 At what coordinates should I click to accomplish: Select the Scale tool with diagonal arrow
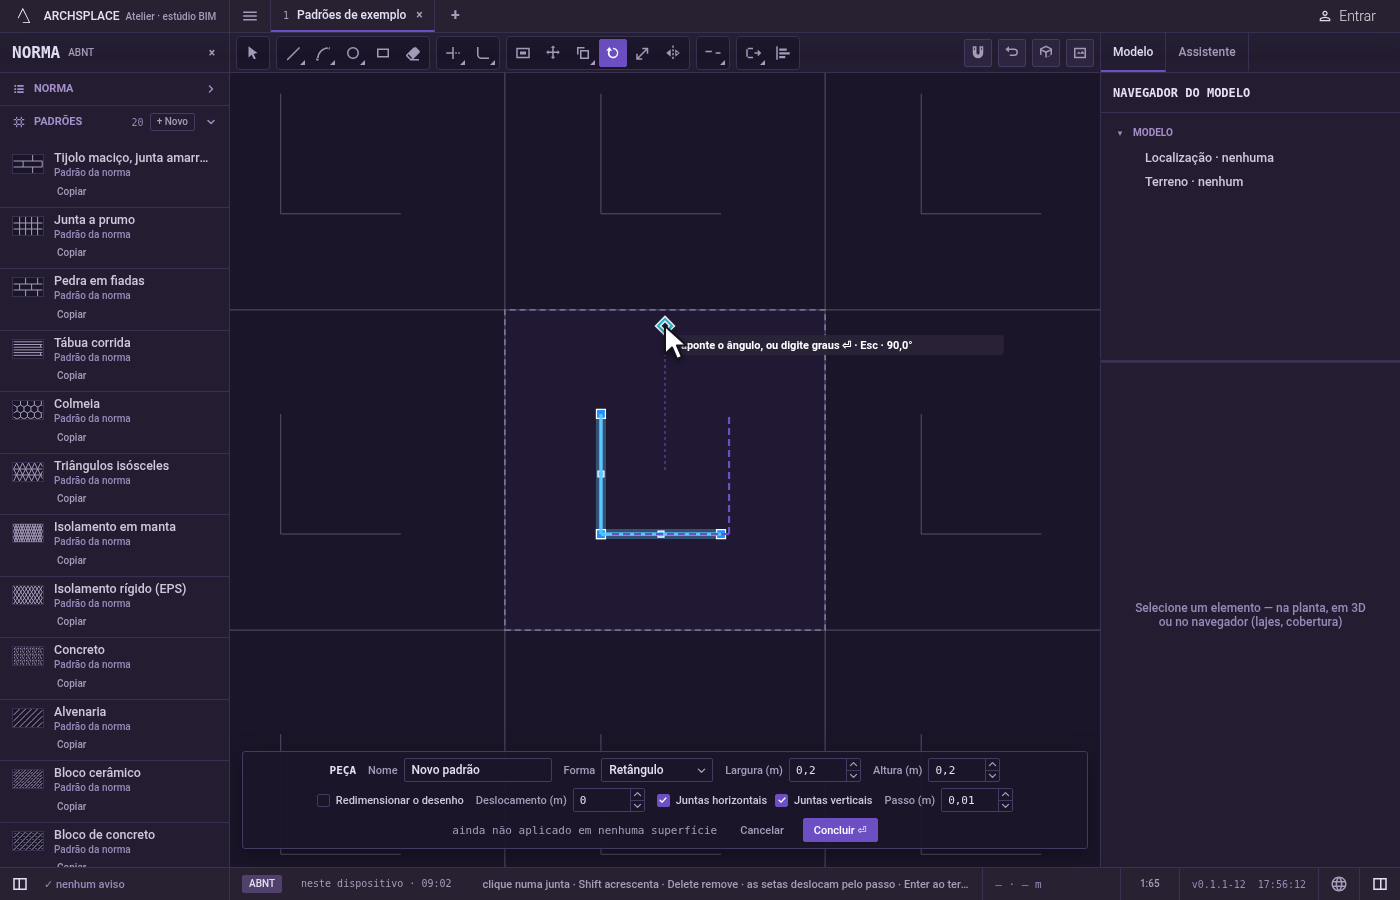tap(643, 53)
